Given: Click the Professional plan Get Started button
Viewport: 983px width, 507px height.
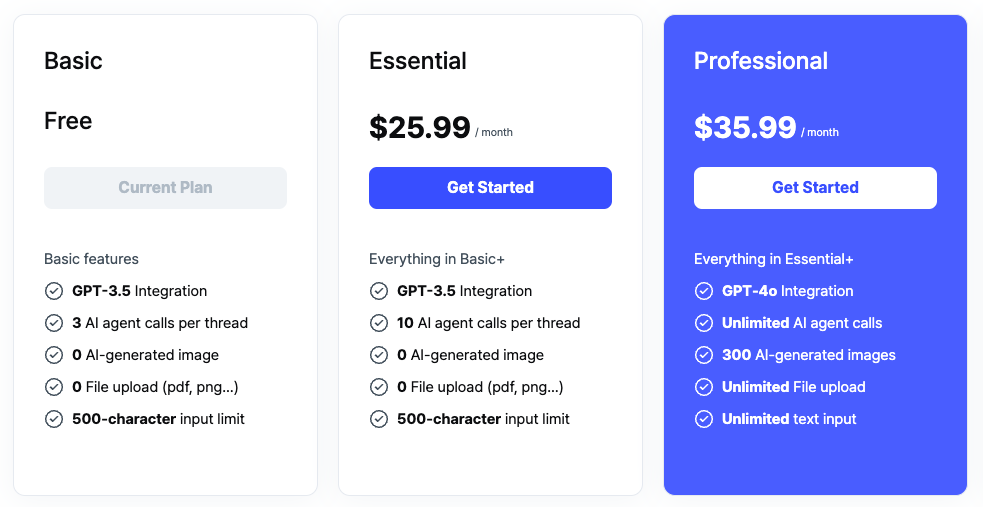Looking at the screenshot, I should (x=815, y=188).
